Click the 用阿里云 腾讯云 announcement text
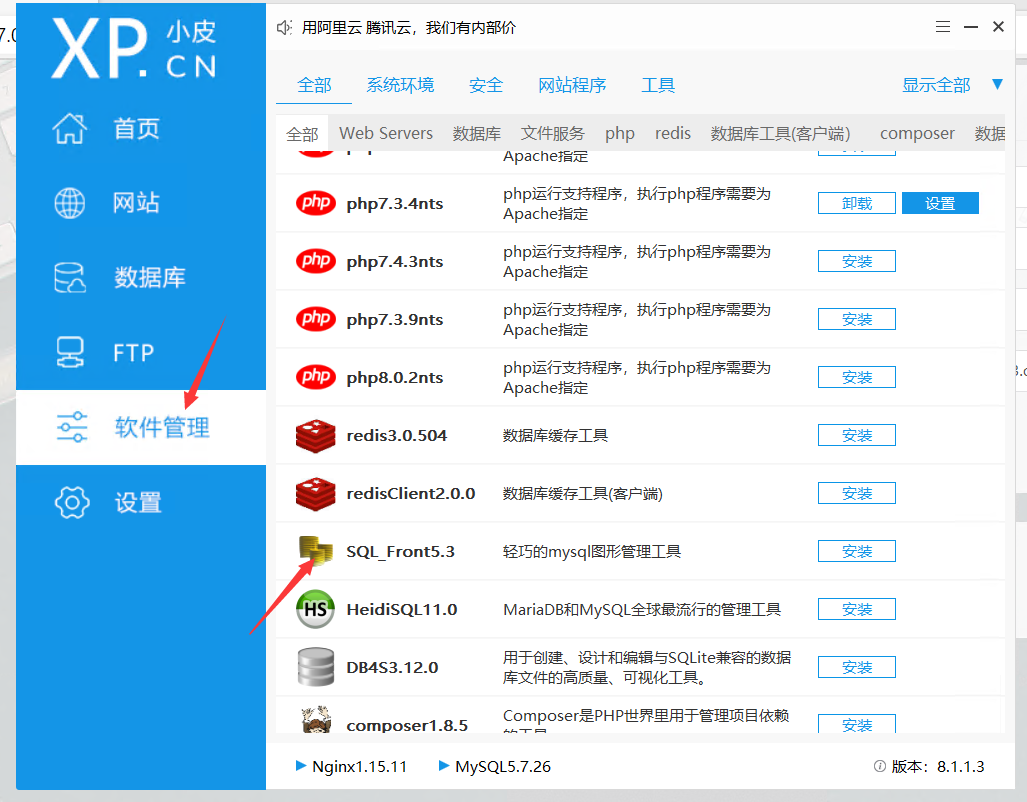 tap(409, 28)
